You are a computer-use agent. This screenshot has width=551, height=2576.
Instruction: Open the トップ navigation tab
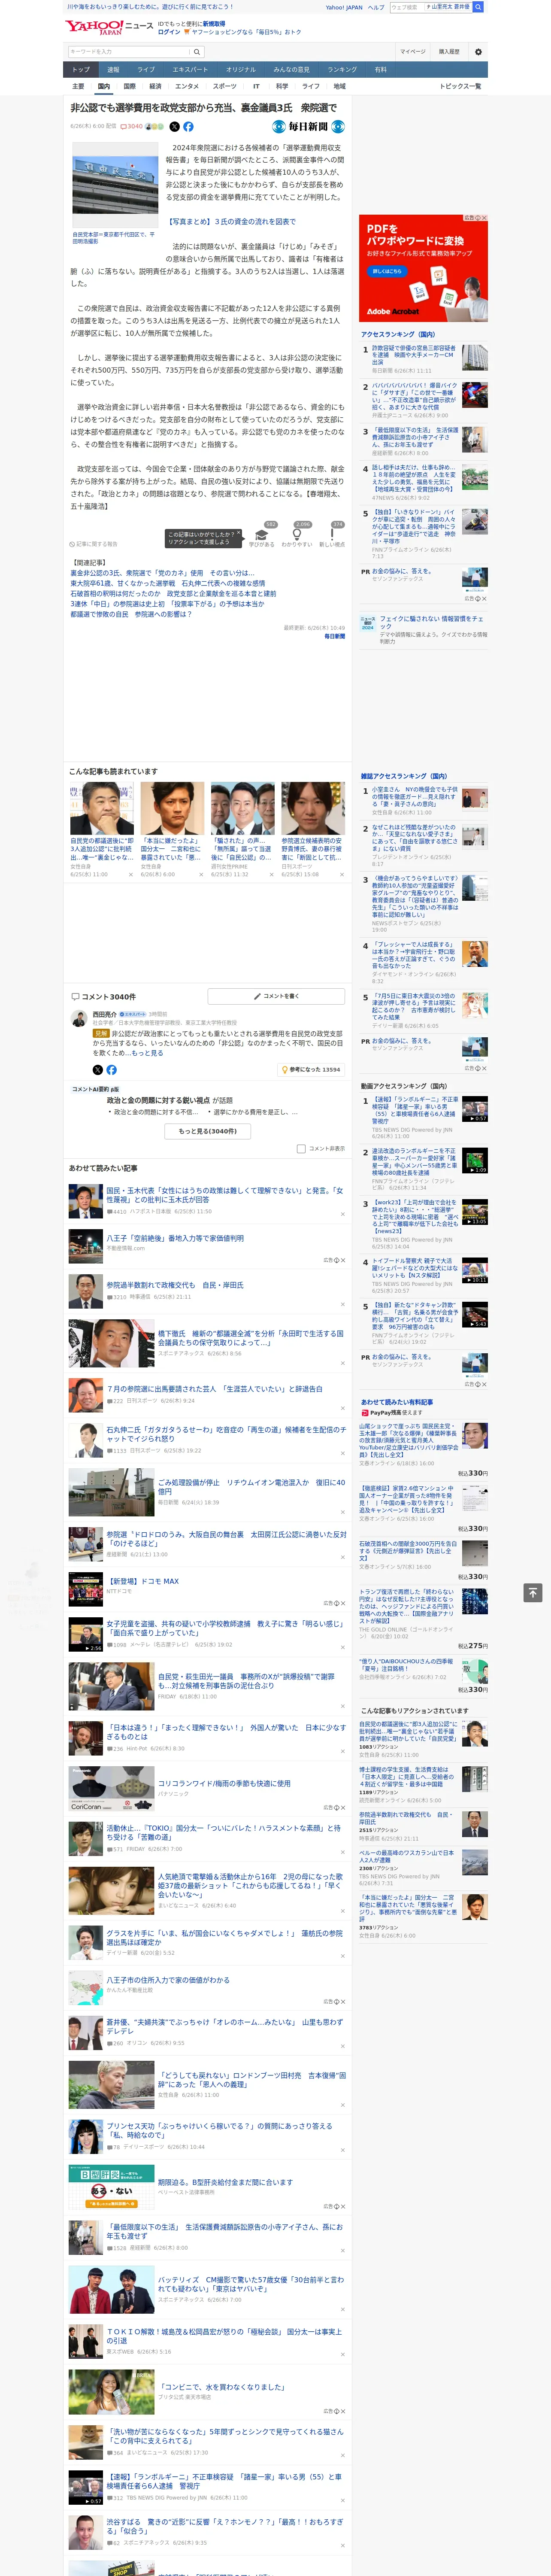click(x=81, y=70)
